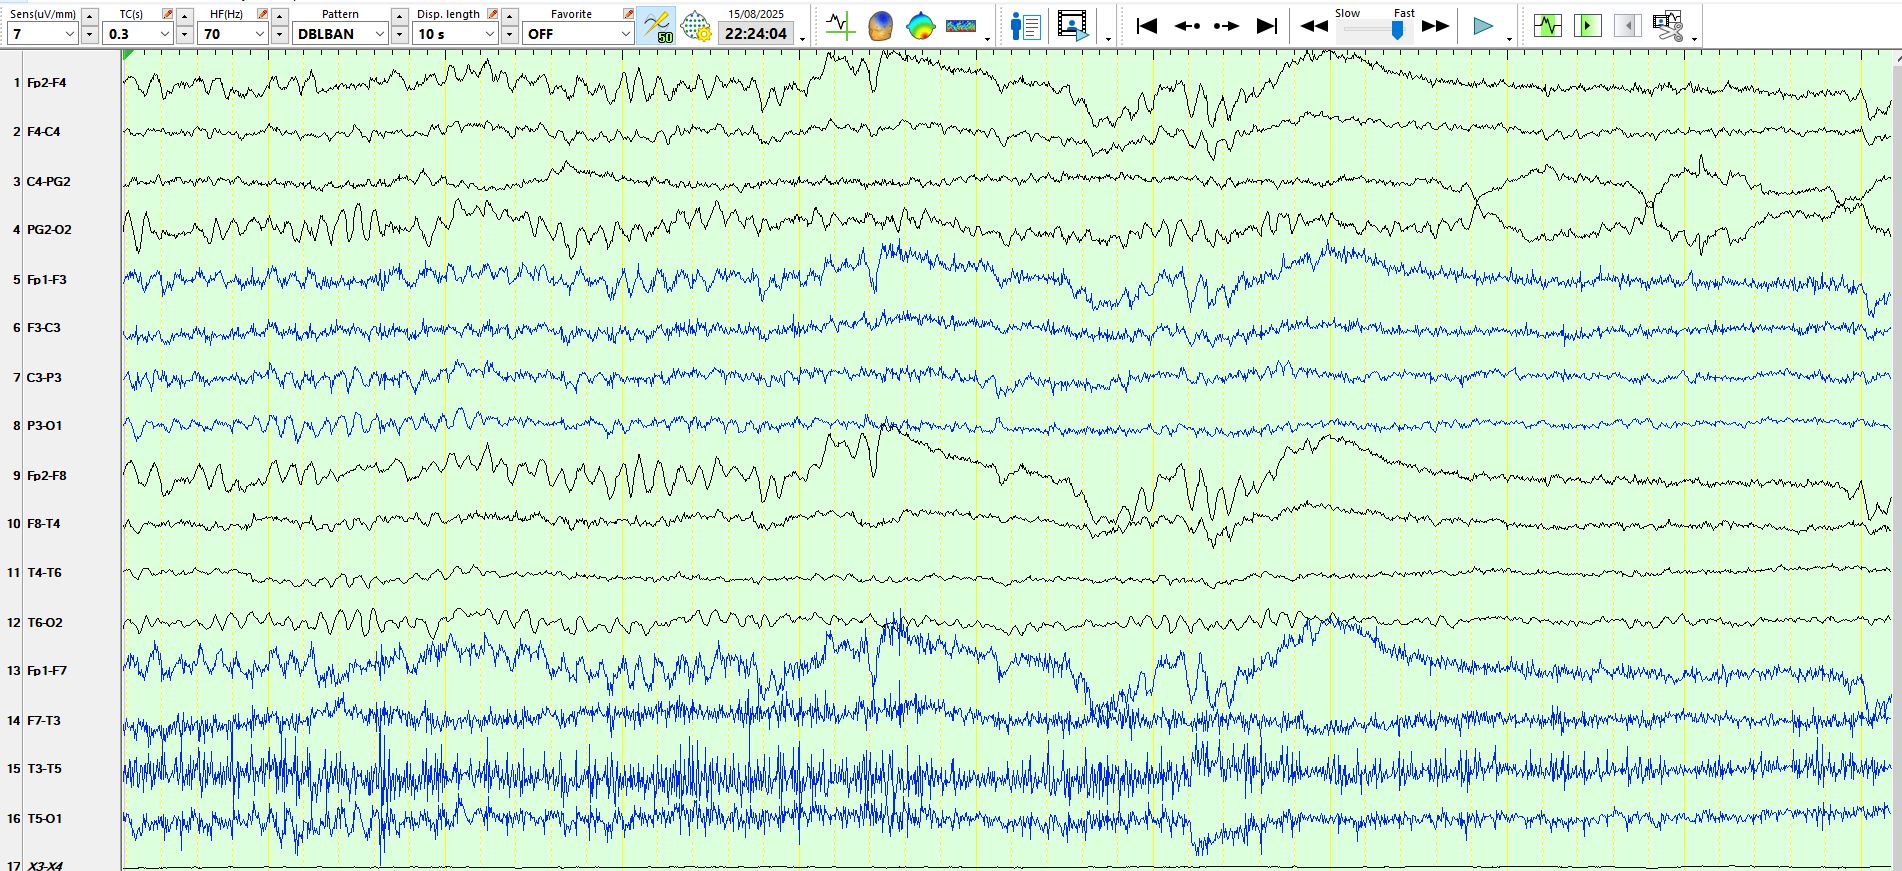Toggle the green waveform display button
The height and width of the screenshot is (871, 1902).
[1547, 25]
